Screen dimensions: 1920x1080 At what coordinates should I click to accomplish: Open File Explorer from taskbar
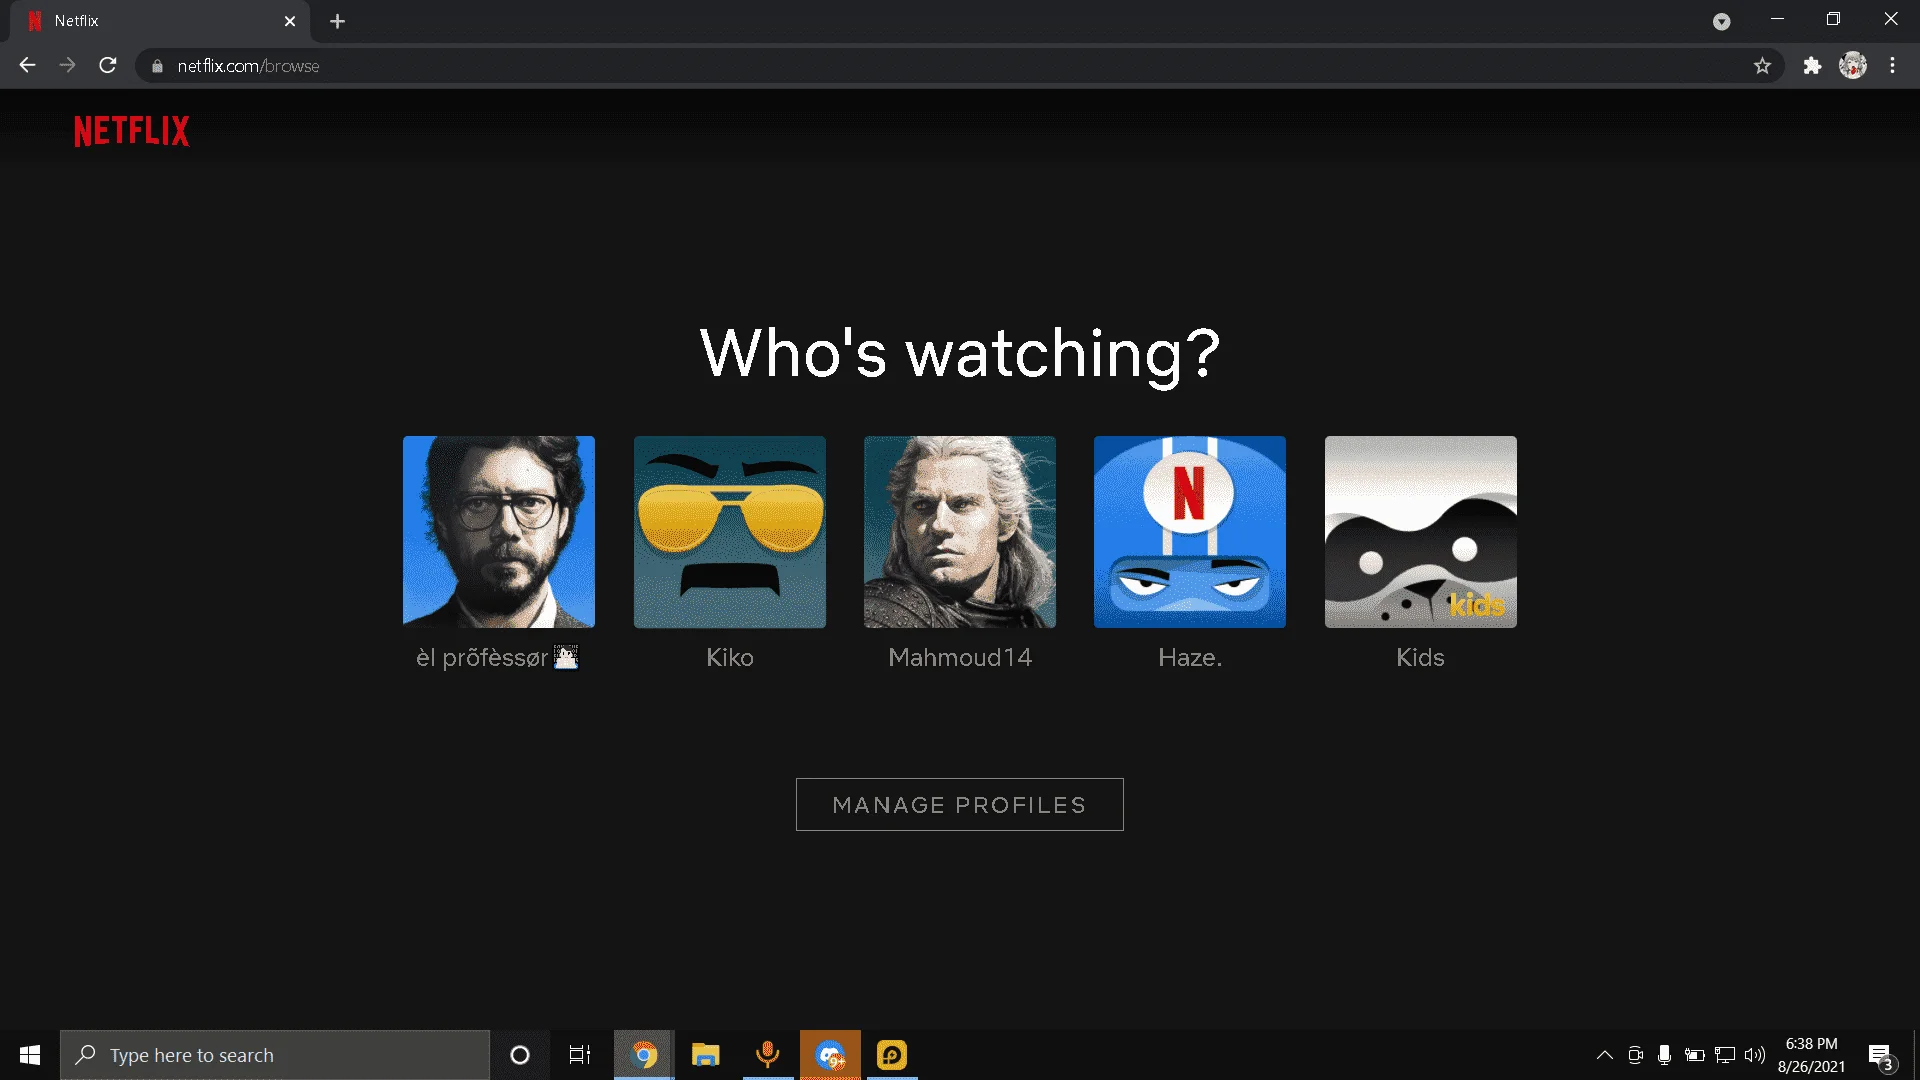706,1055
